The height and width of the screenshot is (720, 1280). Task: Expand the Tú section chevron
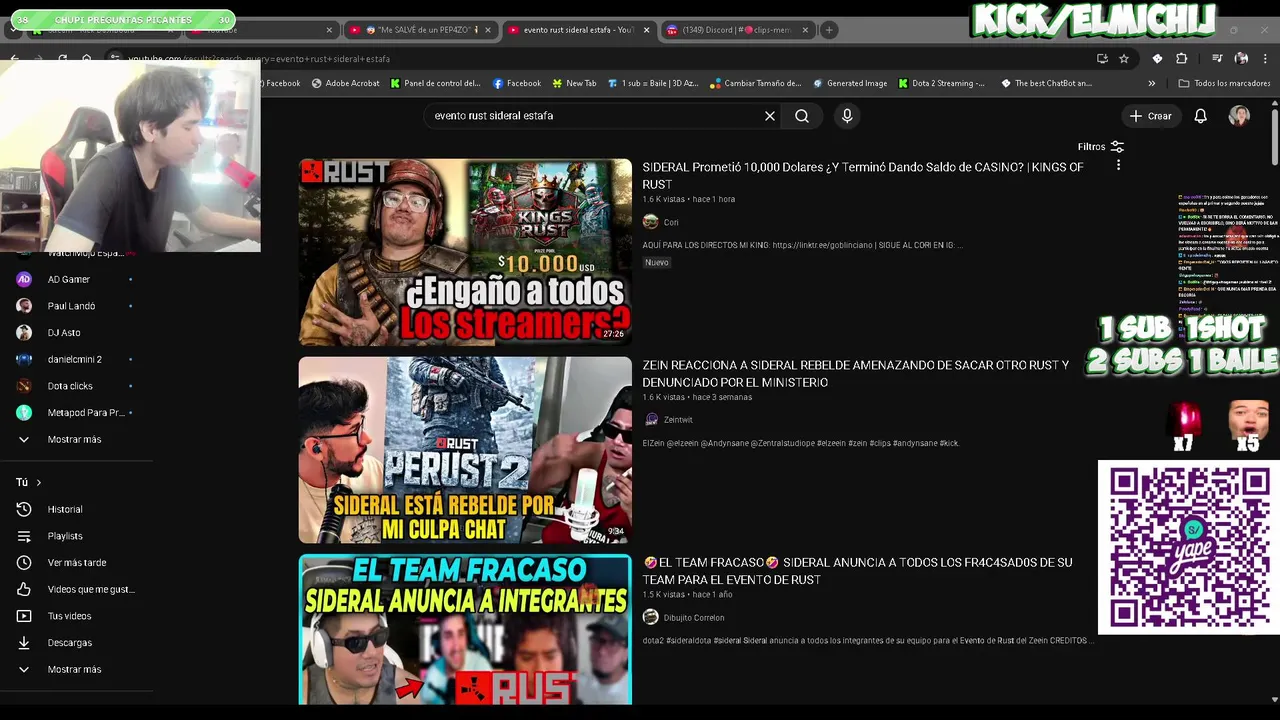(39, 482)
